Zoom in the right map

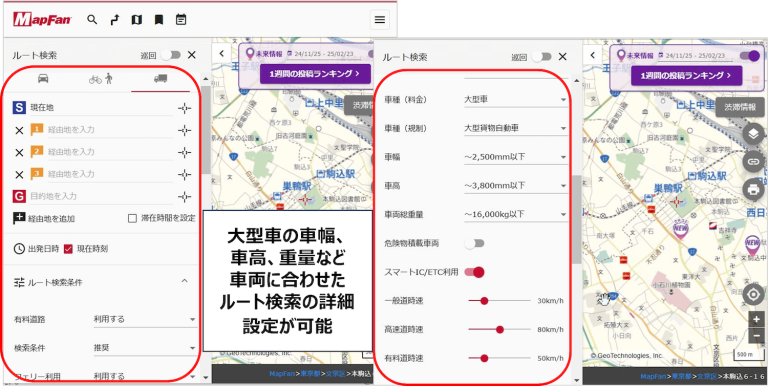point(756,319)
